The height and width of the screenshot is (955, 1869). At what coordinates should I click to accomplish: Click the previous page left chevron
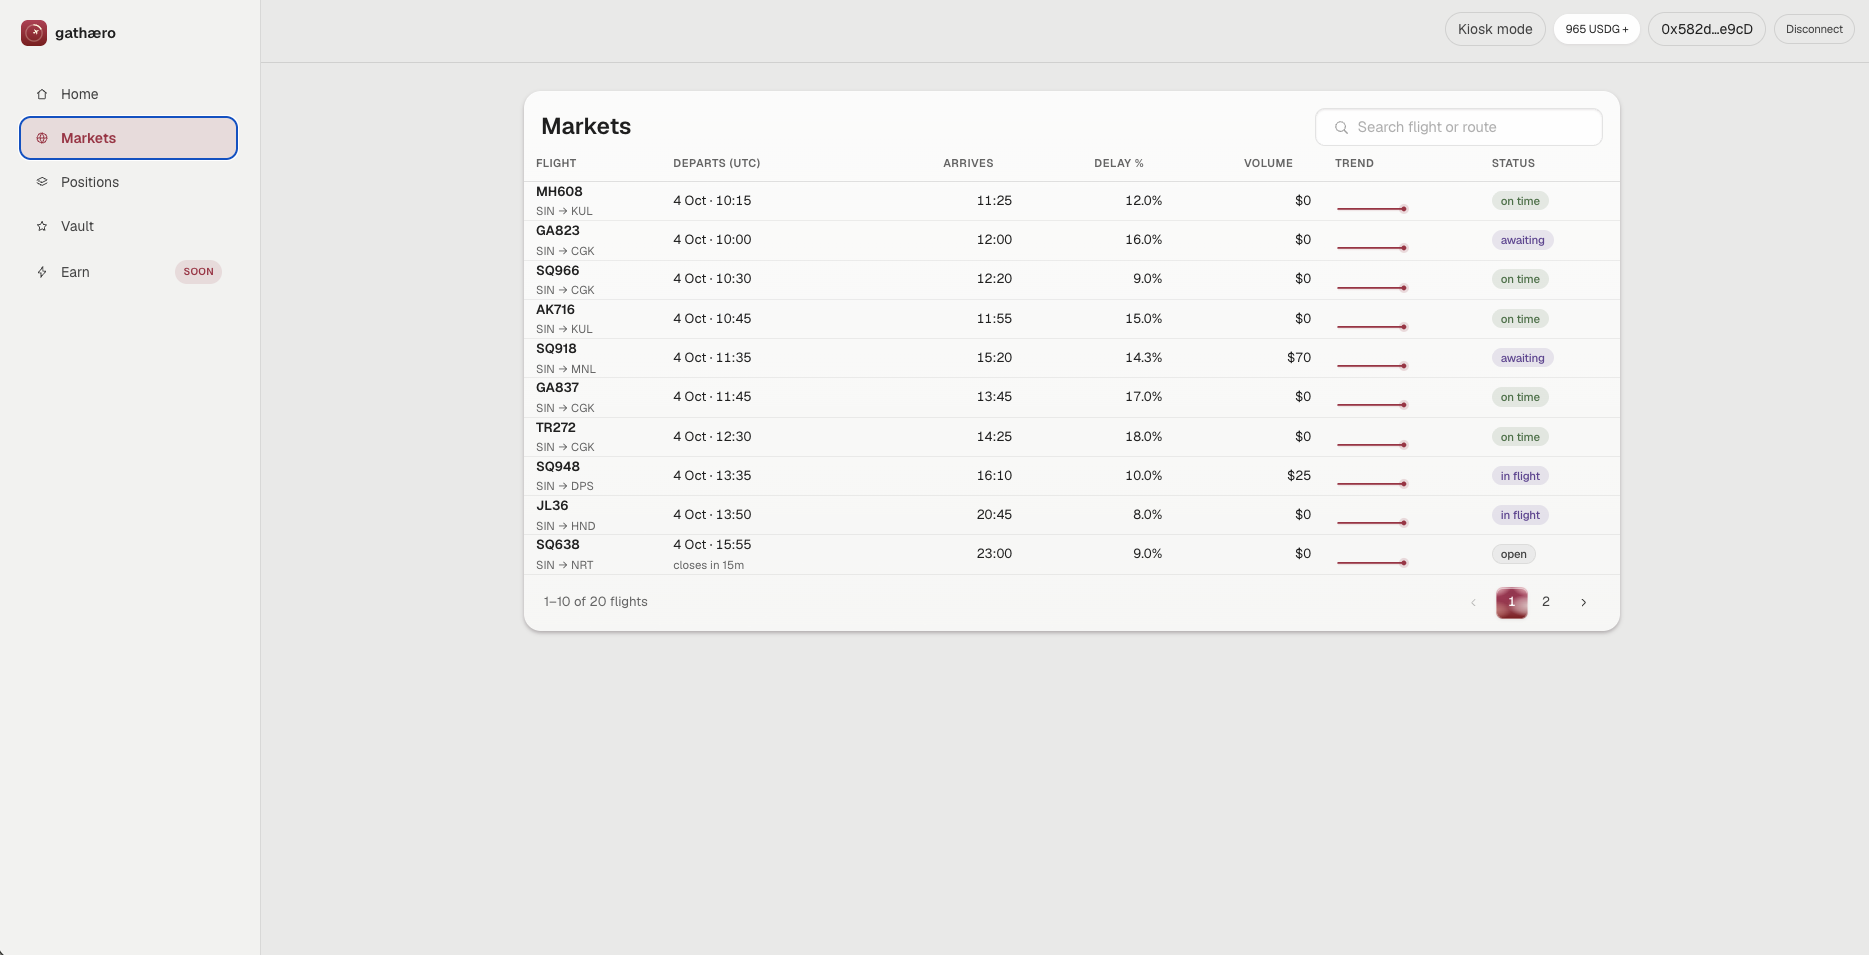[x=1473, y=602]
